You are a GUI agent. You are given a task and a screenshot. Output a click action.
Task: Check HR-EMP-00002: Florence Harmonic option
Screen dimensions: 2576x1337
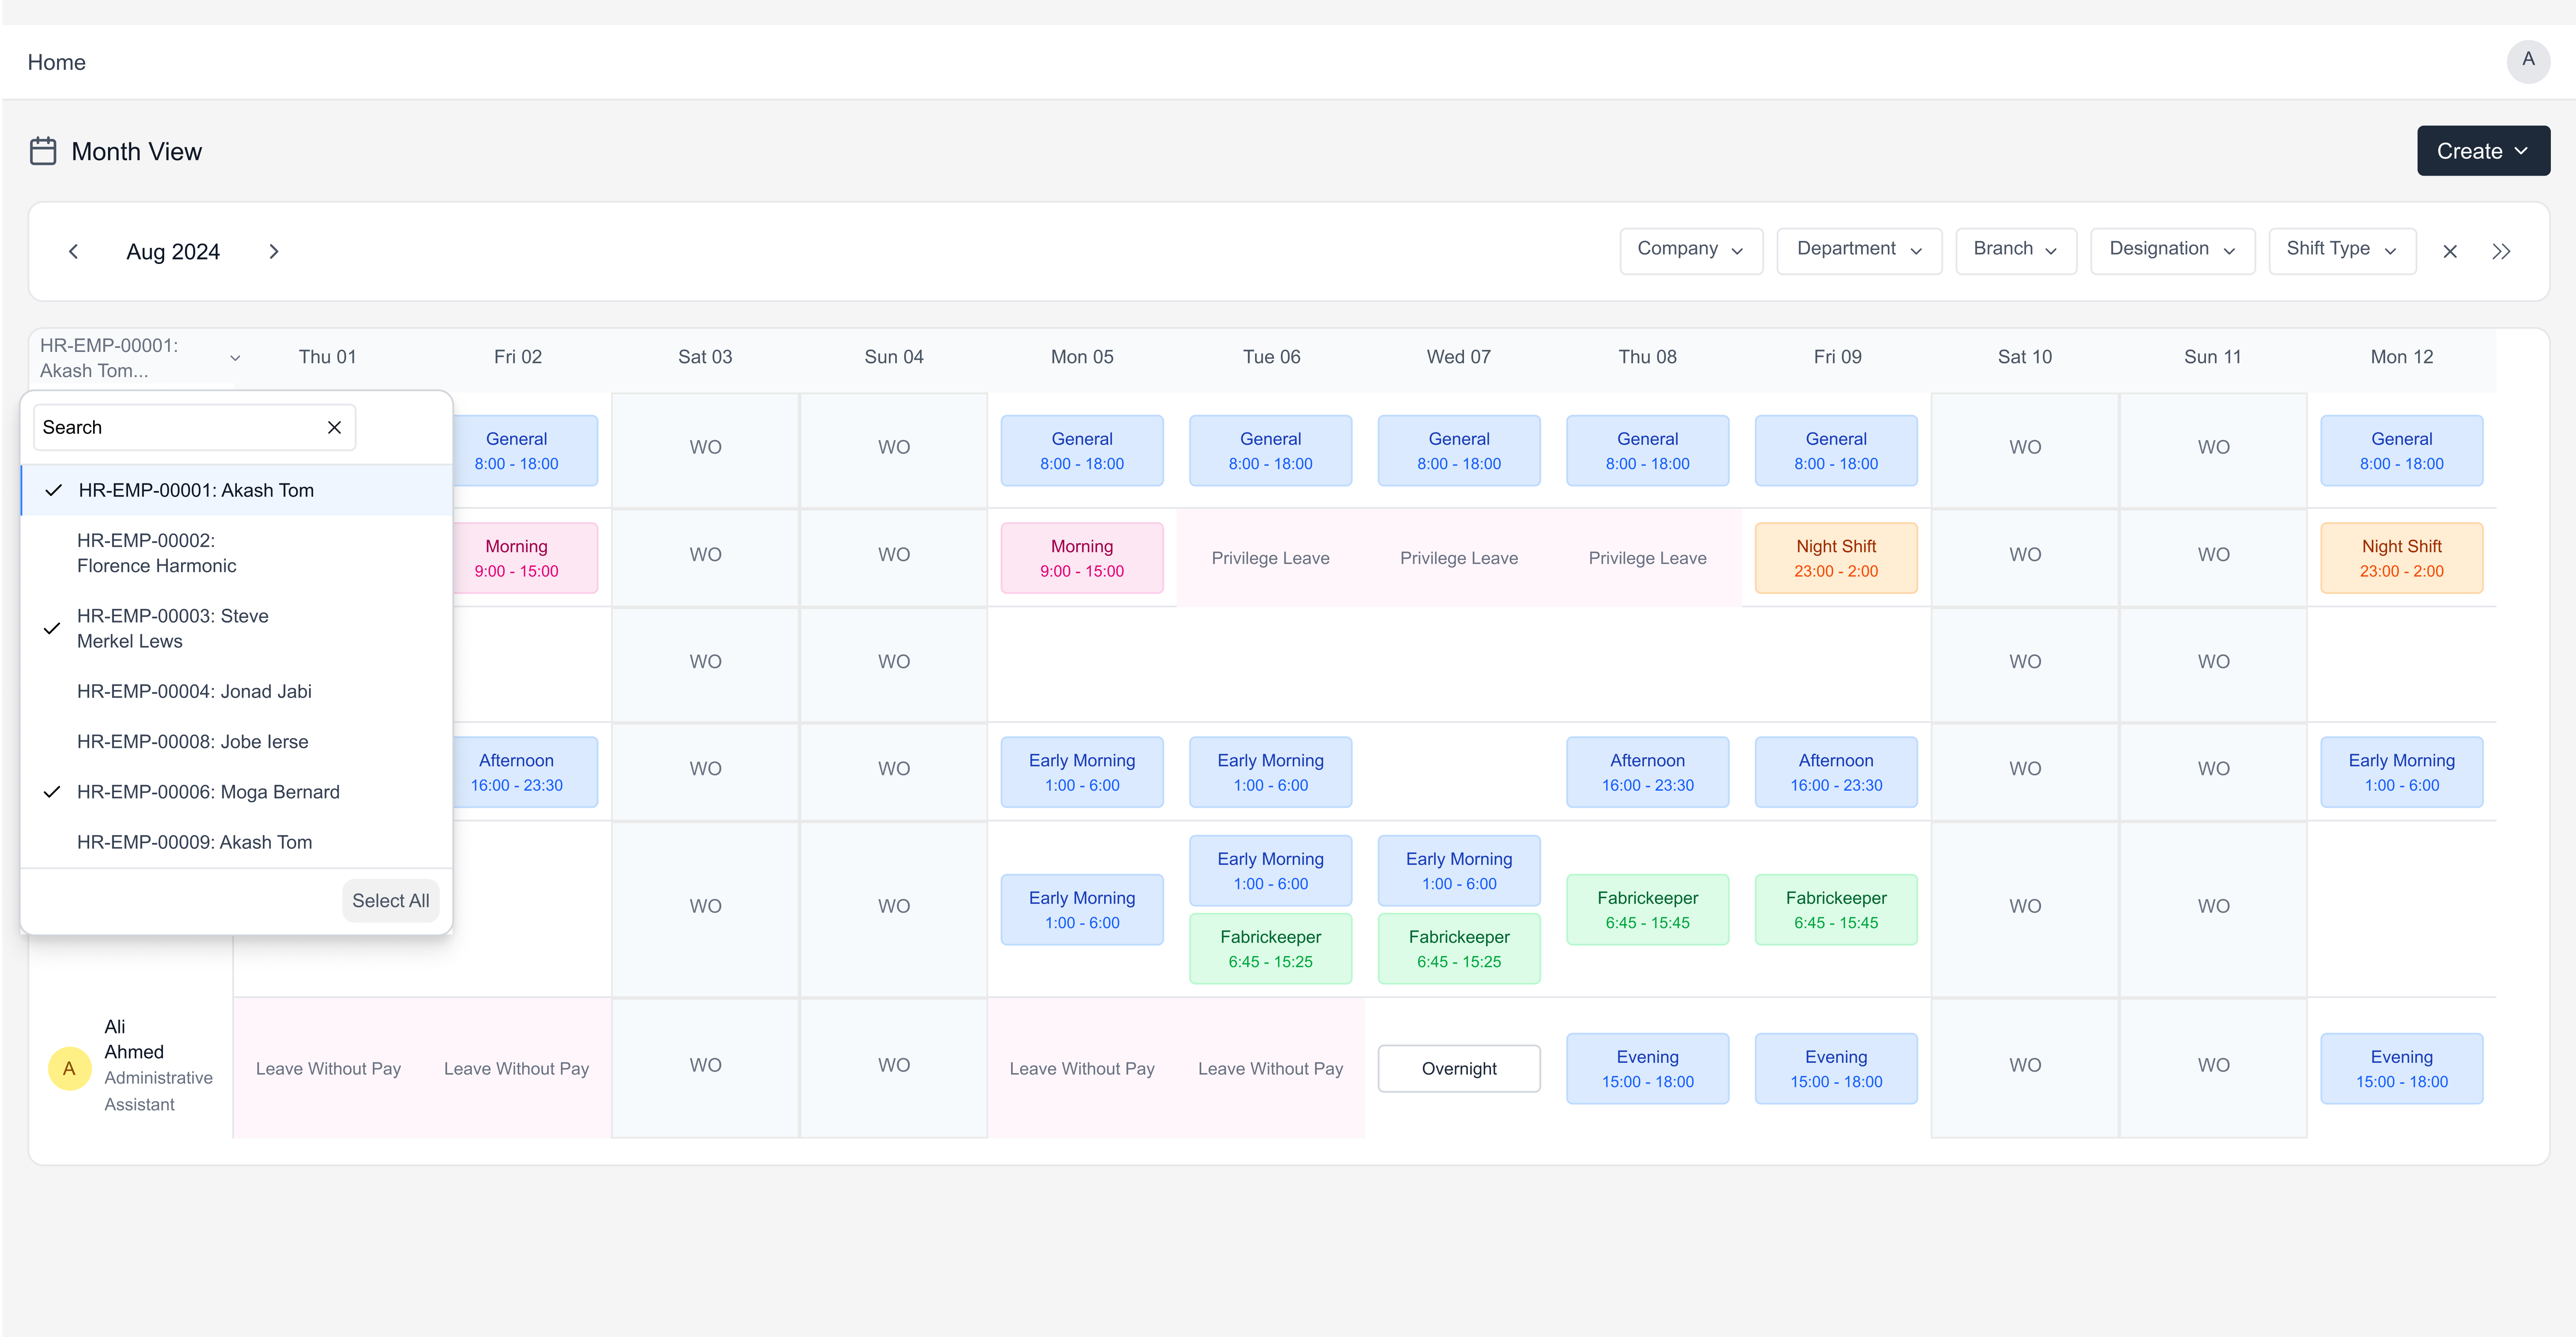point(157,553)
